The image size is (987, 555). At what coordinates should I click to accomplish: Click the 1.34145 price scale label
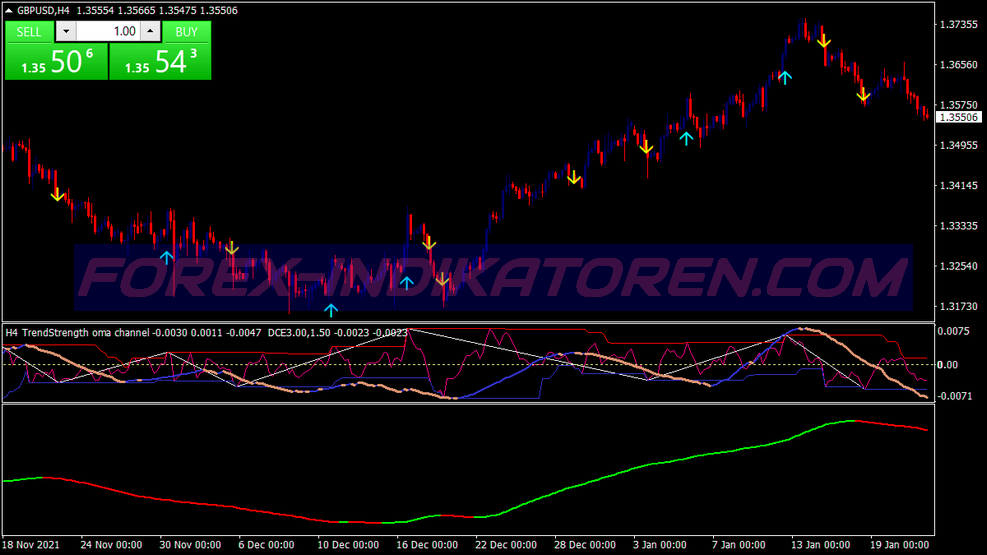959,186
